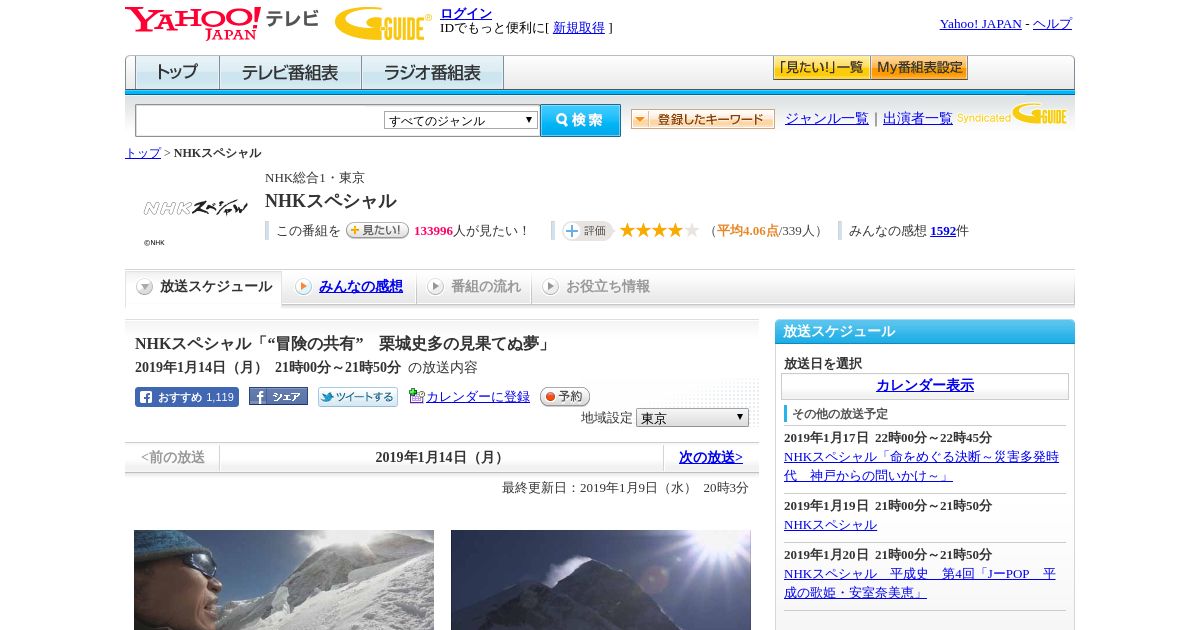Open the ヘルプ link
The width and height of the screenshot is (1200, 630).
(1052, 24)
